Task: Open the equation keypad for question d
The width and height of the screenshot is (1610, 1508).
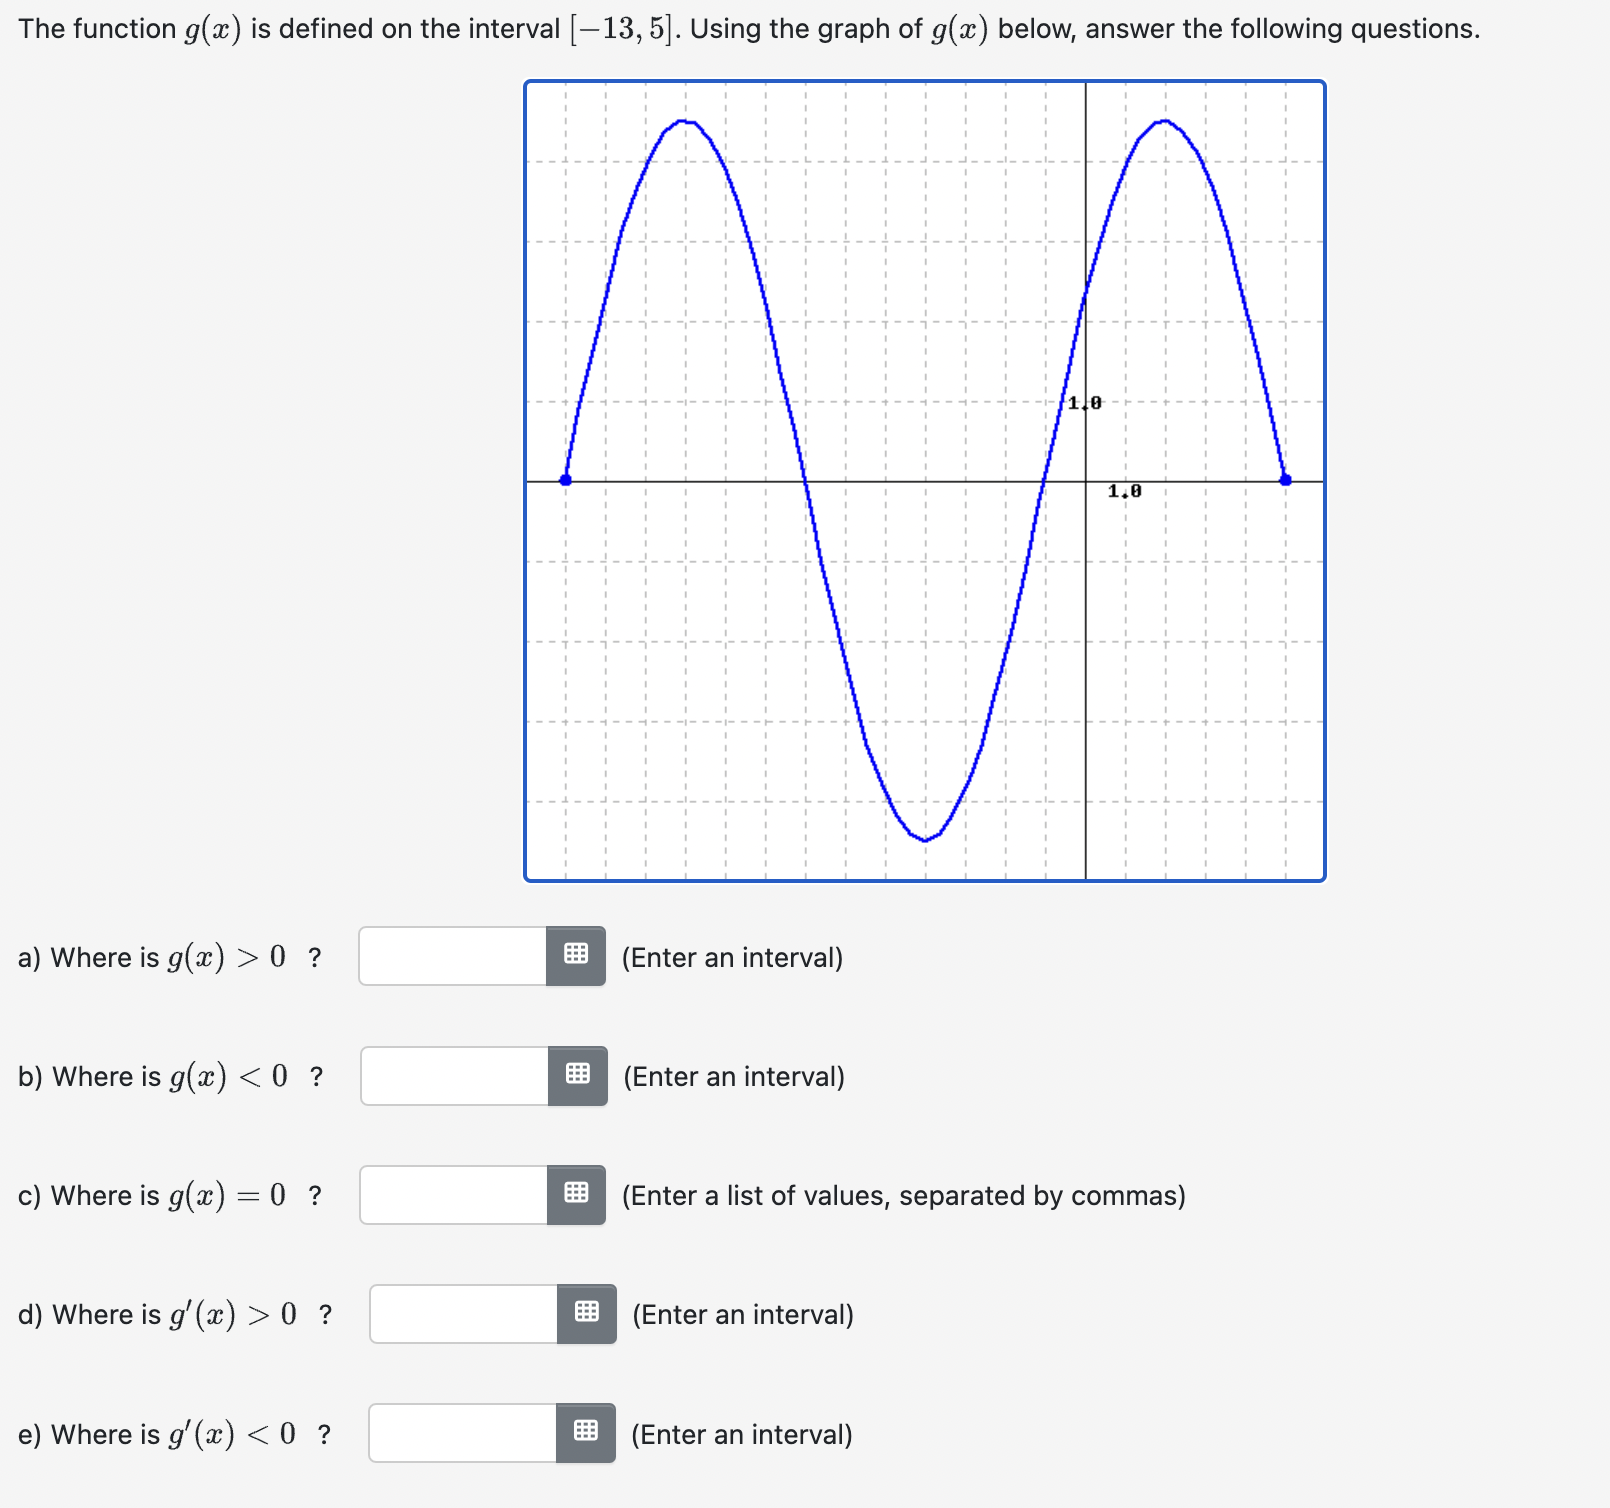Action: (586, 1314)
